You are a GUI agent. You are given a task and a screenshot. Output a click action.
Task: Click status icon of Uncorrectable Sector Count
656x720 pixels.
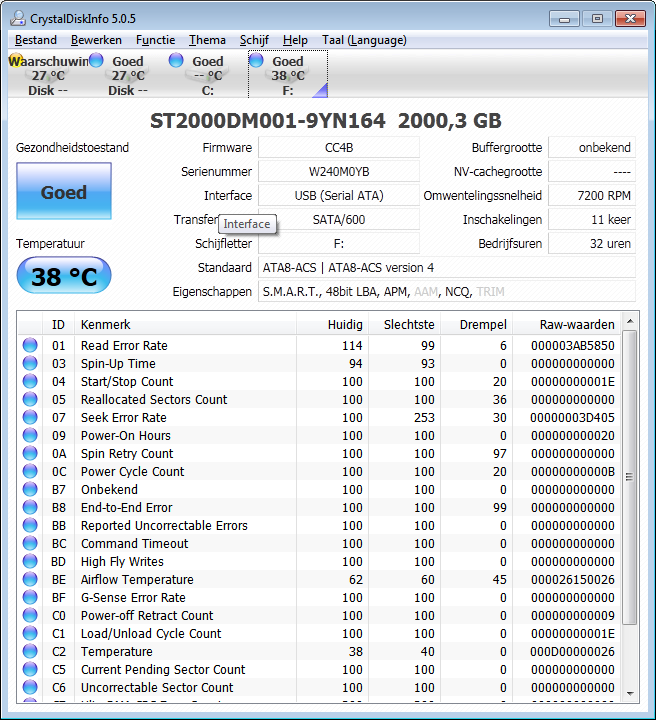click(30, 687)
